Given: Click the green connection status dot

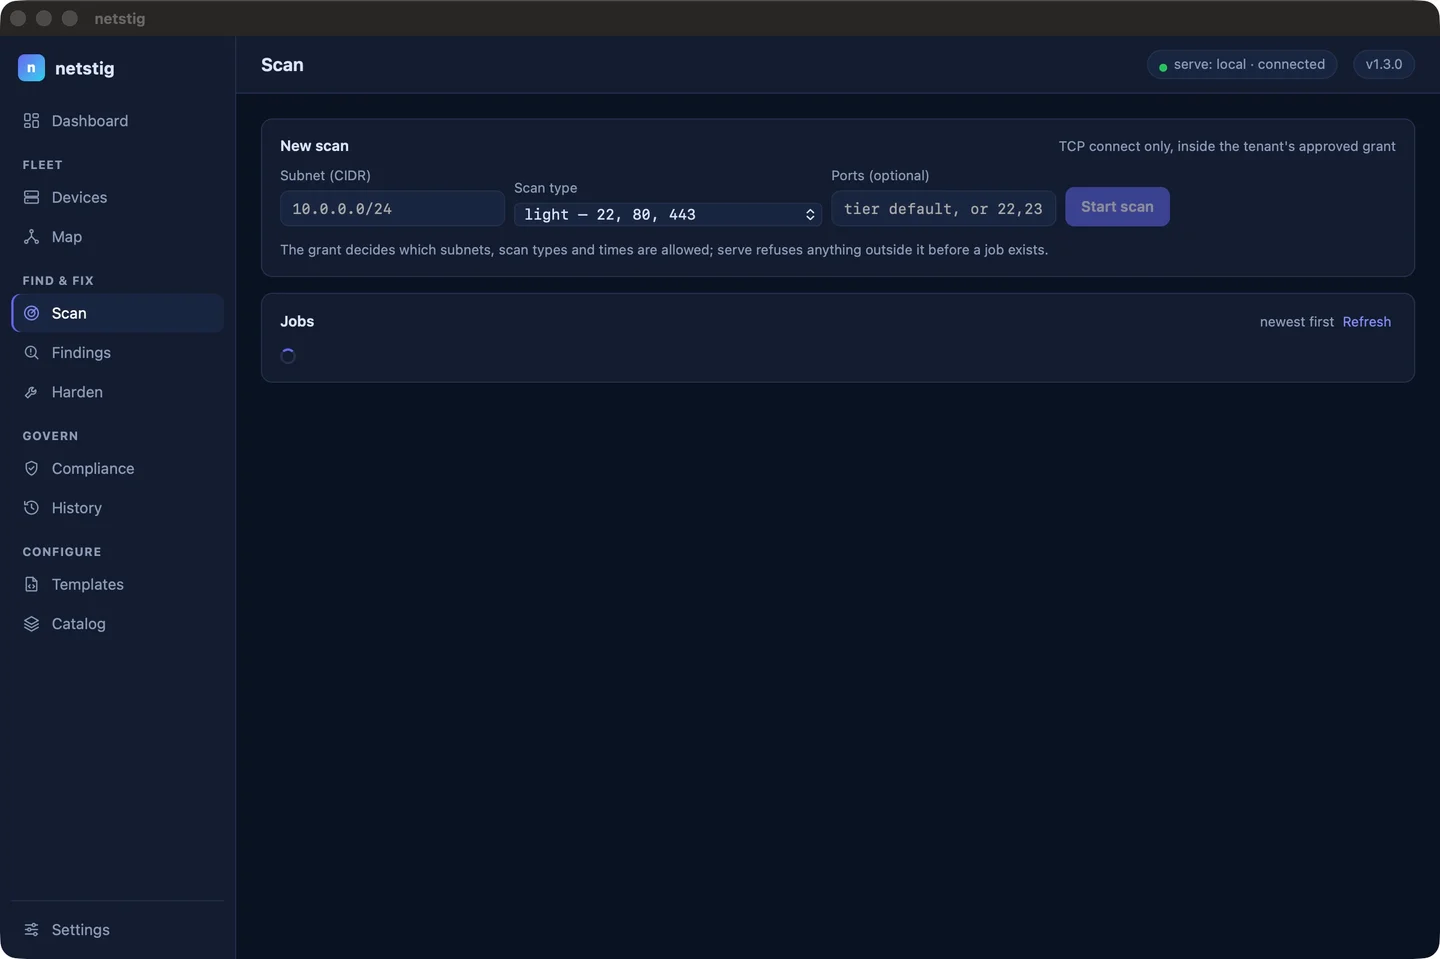Looking at the screenshot, I should [1163, 67].
